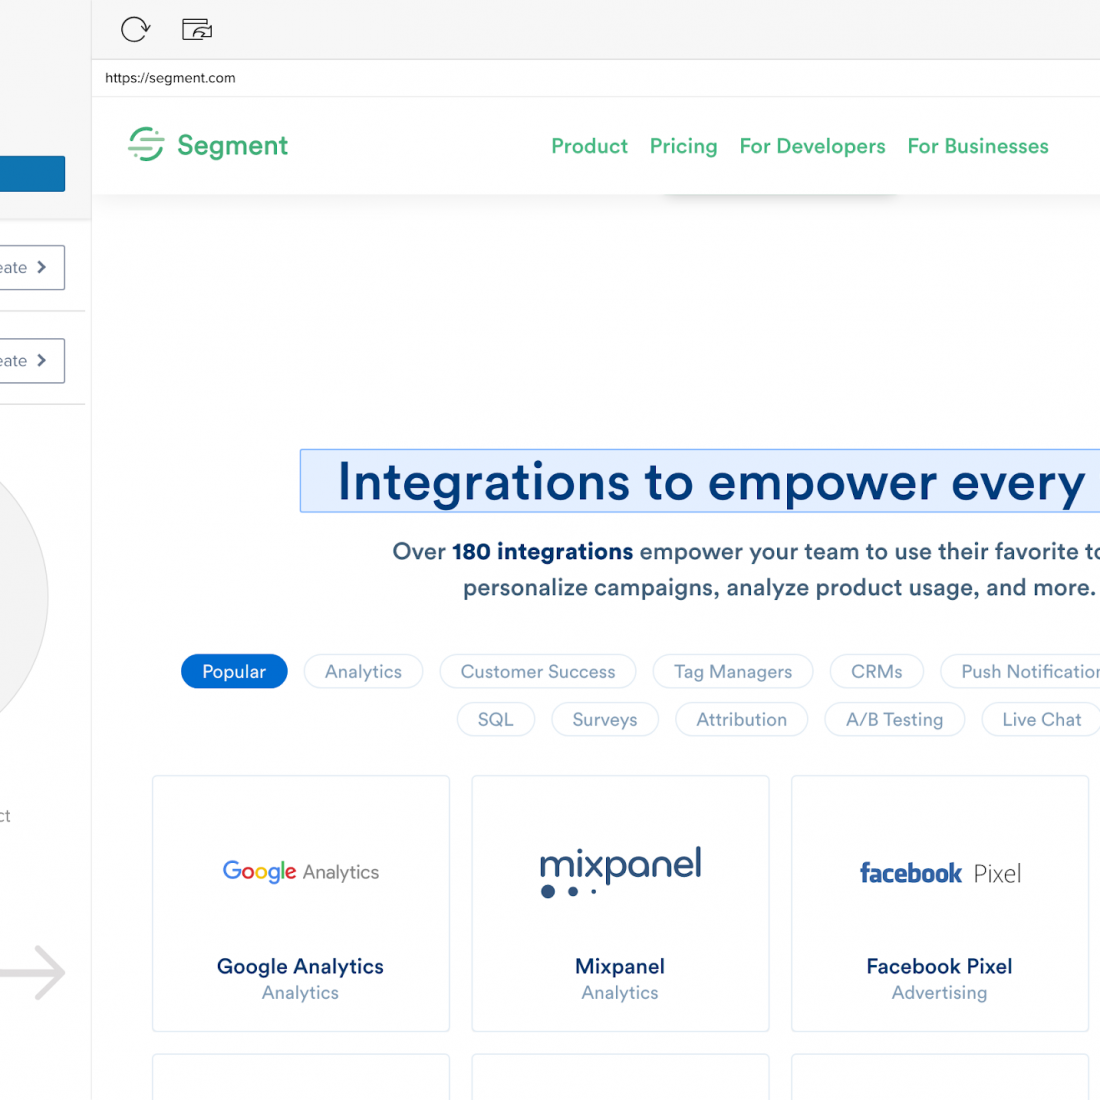Click the mixpanel logo with three dots
Viewport: 1100px width, 1100px height.
click(620, 871)
